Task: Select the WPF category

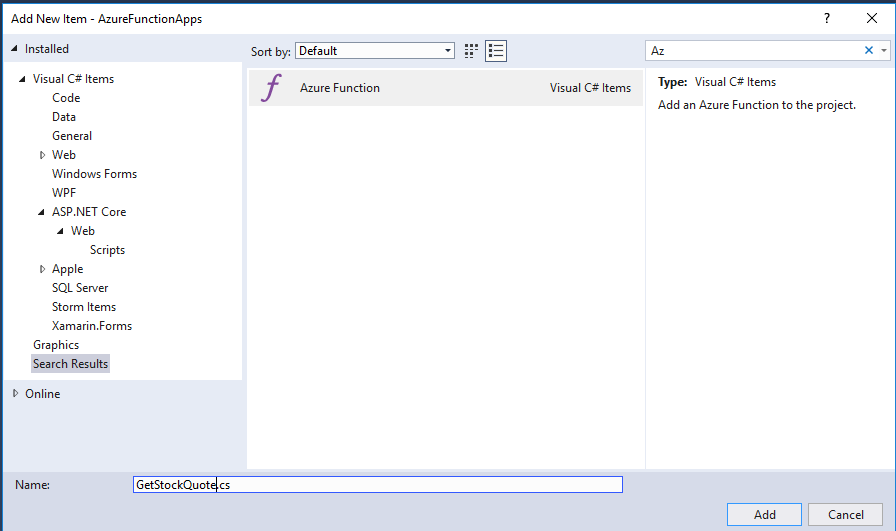Action: [64, 193]
